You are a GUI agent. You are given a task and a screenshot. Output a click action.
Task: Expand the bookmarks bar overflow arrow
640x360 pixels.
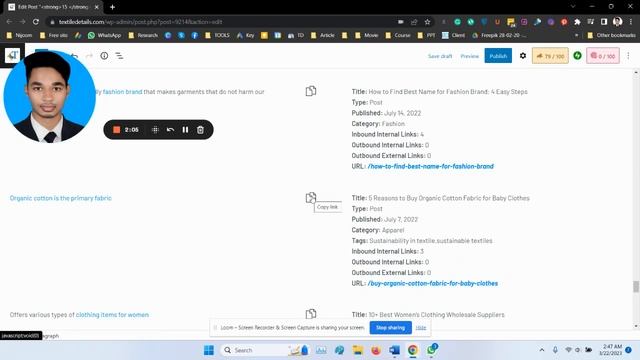click(576, 35)
